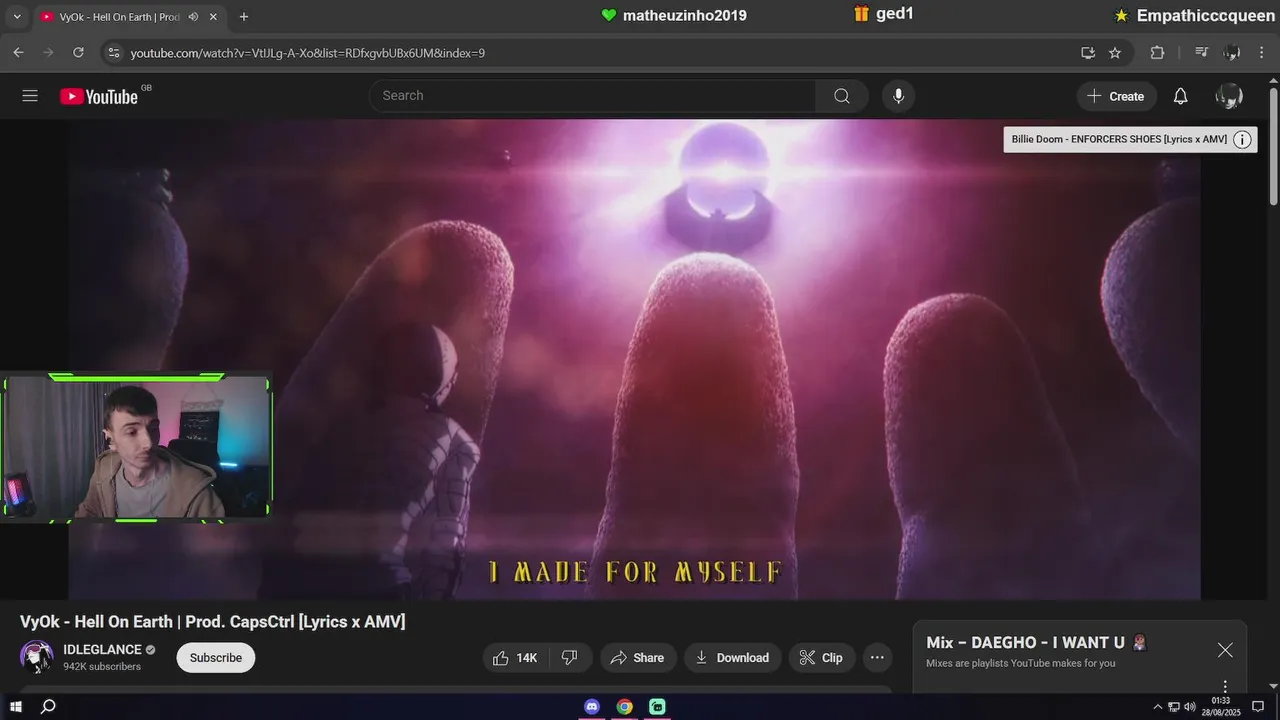Image resolution: width=1280 pixels, height=720 pixels.
Task: Open the Windows Start menu
Action: [x=16, y=707]
